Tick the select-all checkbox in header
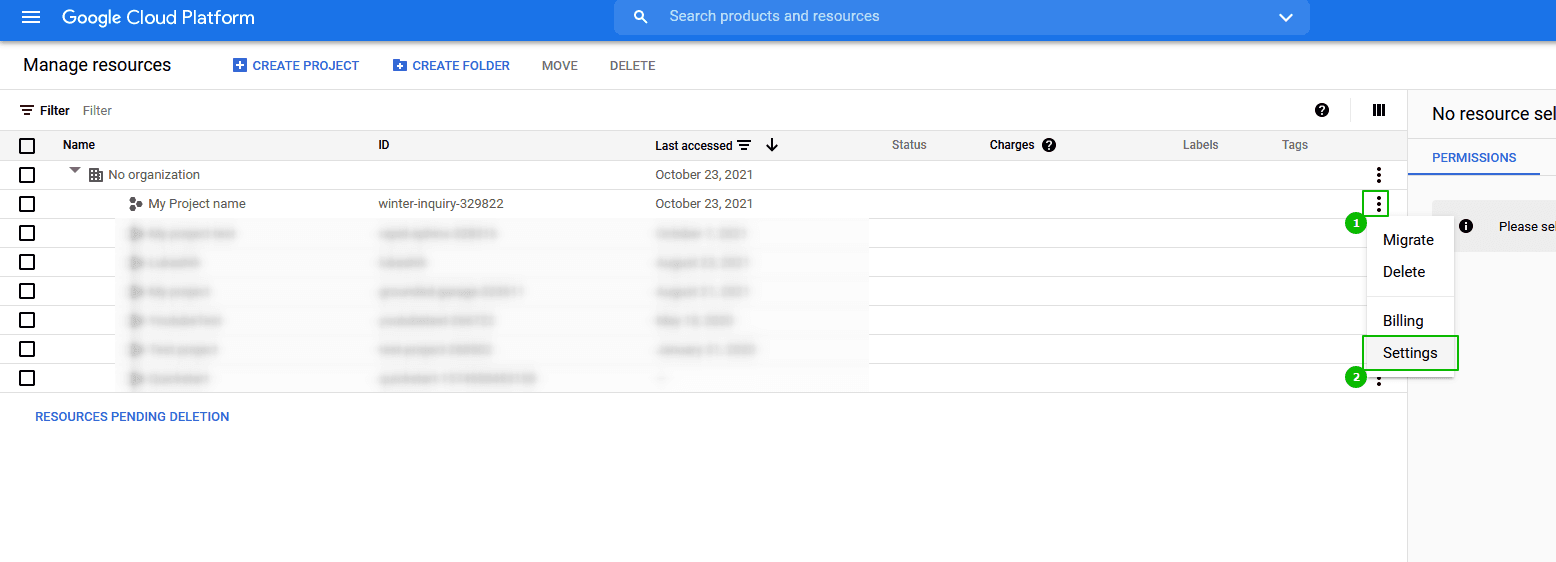This screenshot has height=562, width=1556. click(x=27, y=146)
